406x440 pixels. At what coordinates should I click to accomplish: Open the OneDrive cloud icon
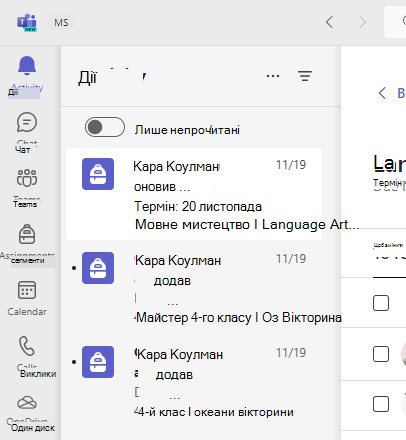[x=27, y=403]
